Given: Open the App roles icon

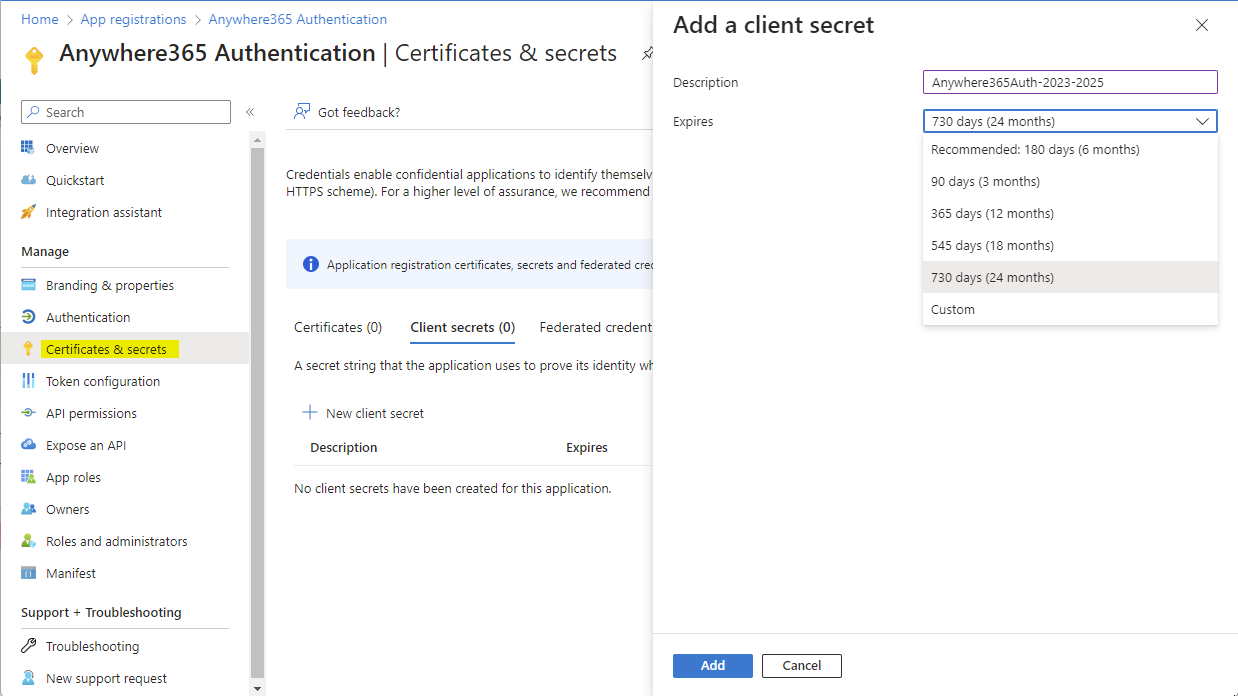Looking at the screenshot, I should tap(28, 477).
